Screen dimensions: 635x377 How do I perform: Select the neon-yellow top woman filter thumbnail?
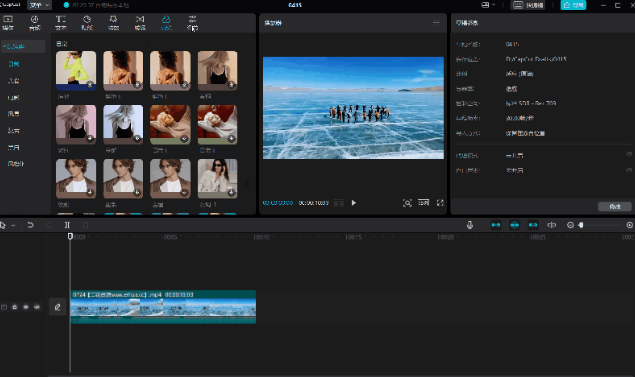tap(76, 70)
